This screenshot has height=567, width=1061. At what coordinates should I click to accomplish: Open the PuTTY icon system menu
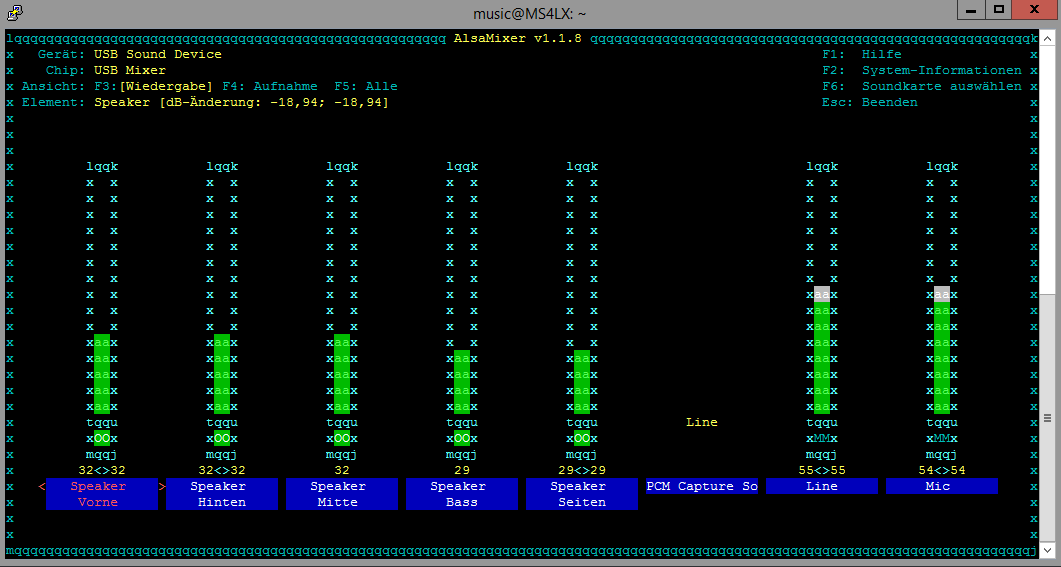[14, 12]
